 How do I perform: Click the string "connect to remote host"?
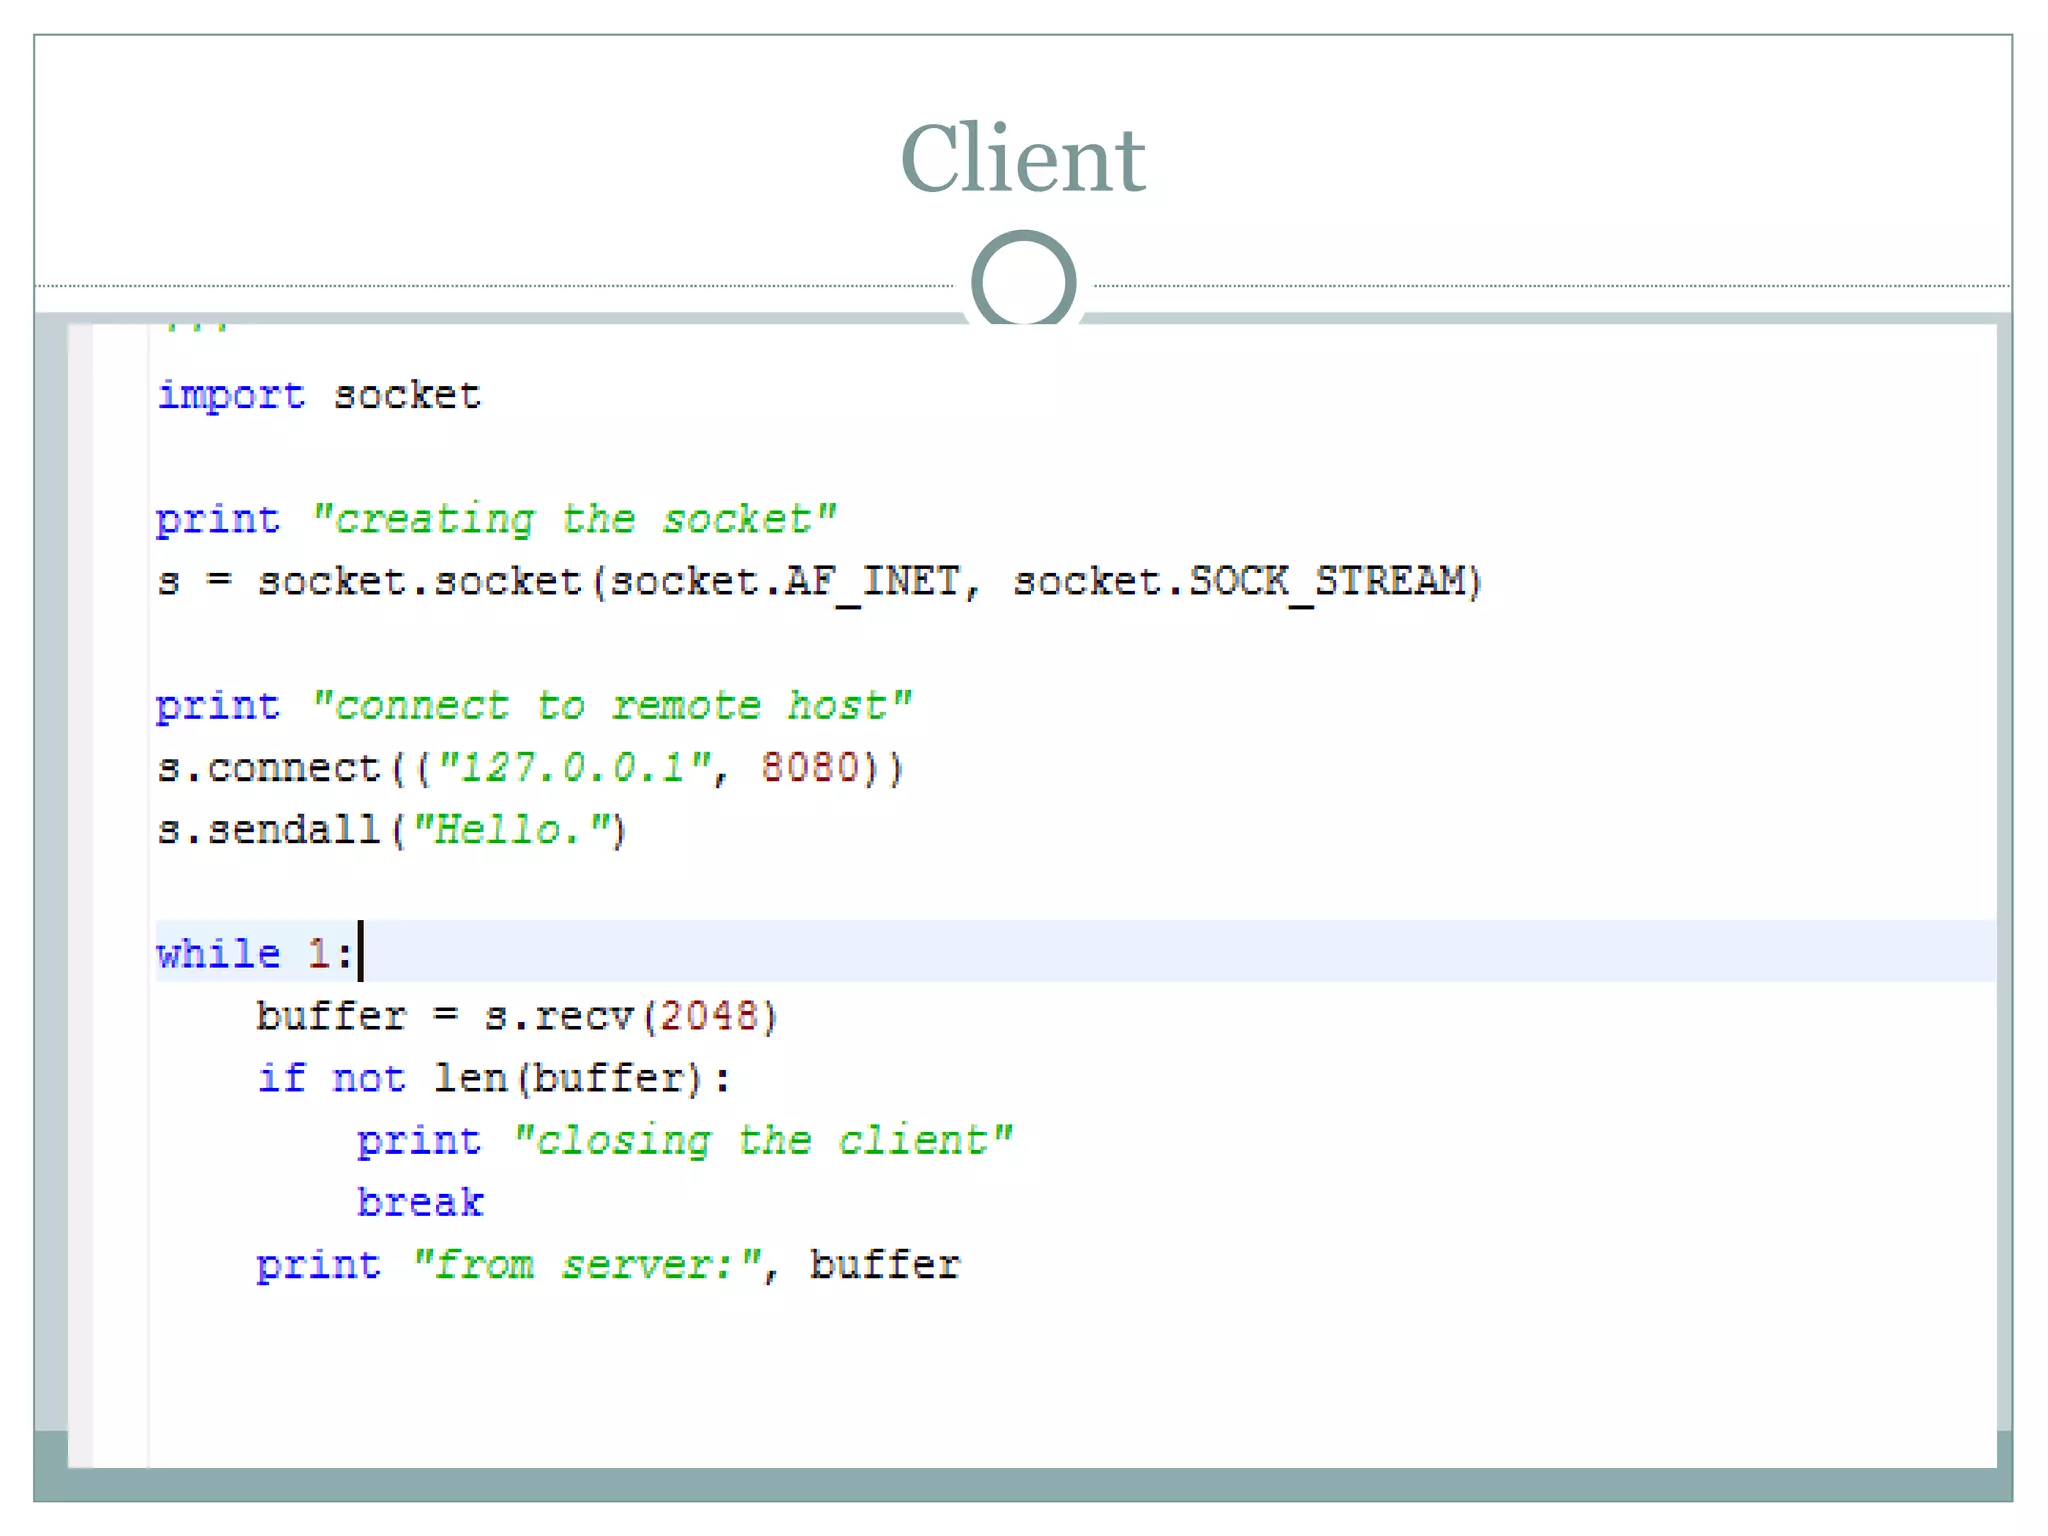click(x=612, y=706)
